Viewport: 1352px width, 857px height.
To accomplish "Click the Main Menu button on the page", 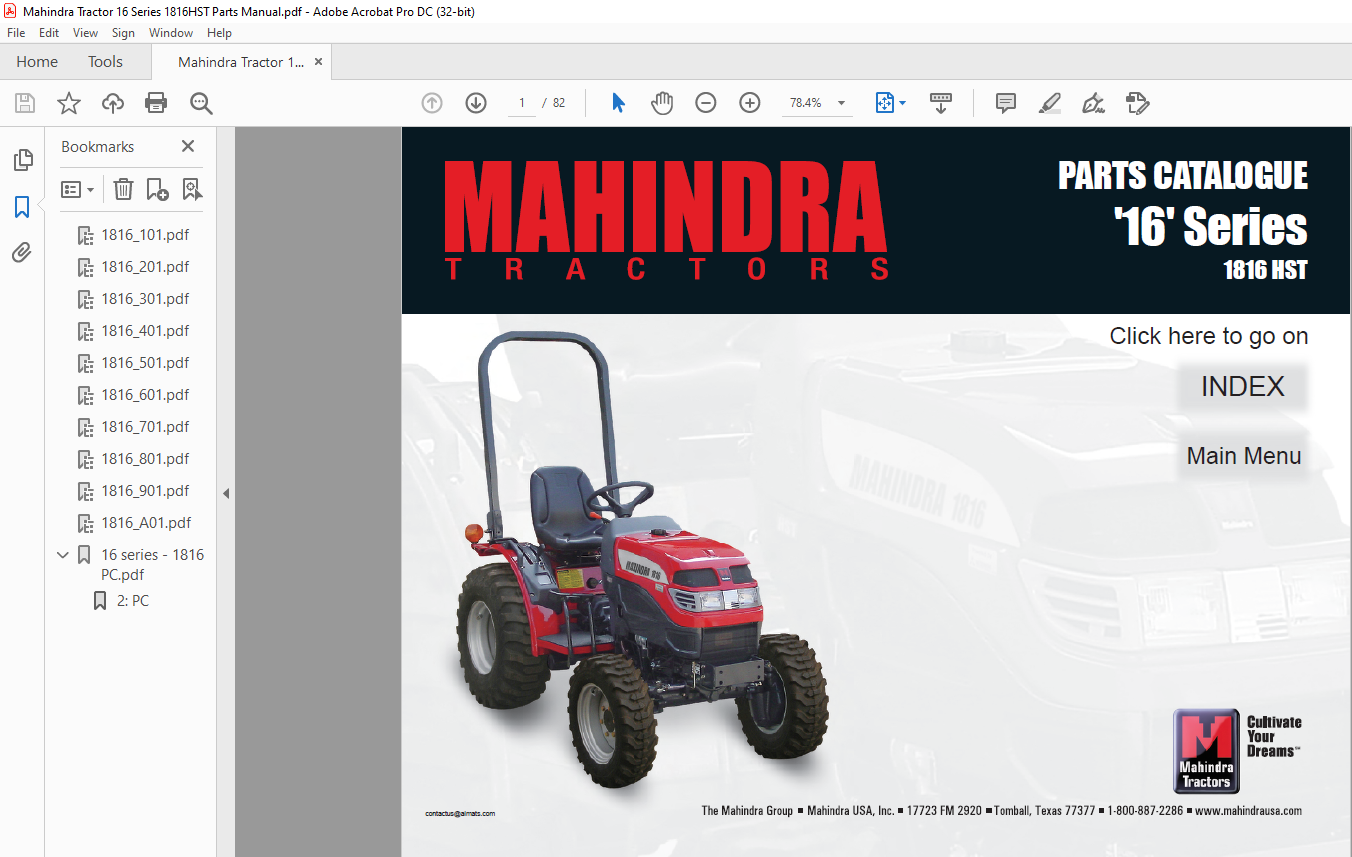I will 1243,456.
